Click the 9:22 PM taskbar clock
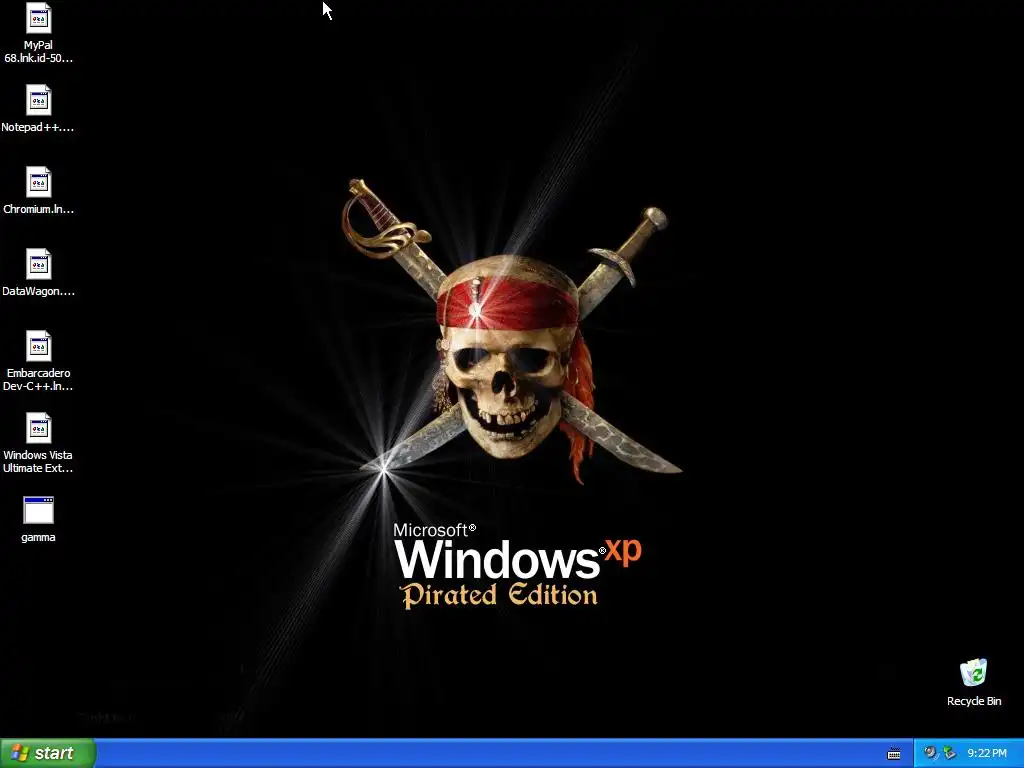The image size is (1024, 768). pos(987,753)
